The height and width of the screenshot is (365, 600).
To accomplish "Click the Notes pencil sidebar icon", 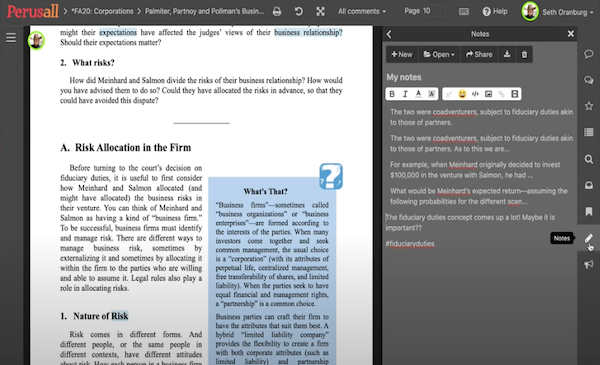I will coord(589,238).
